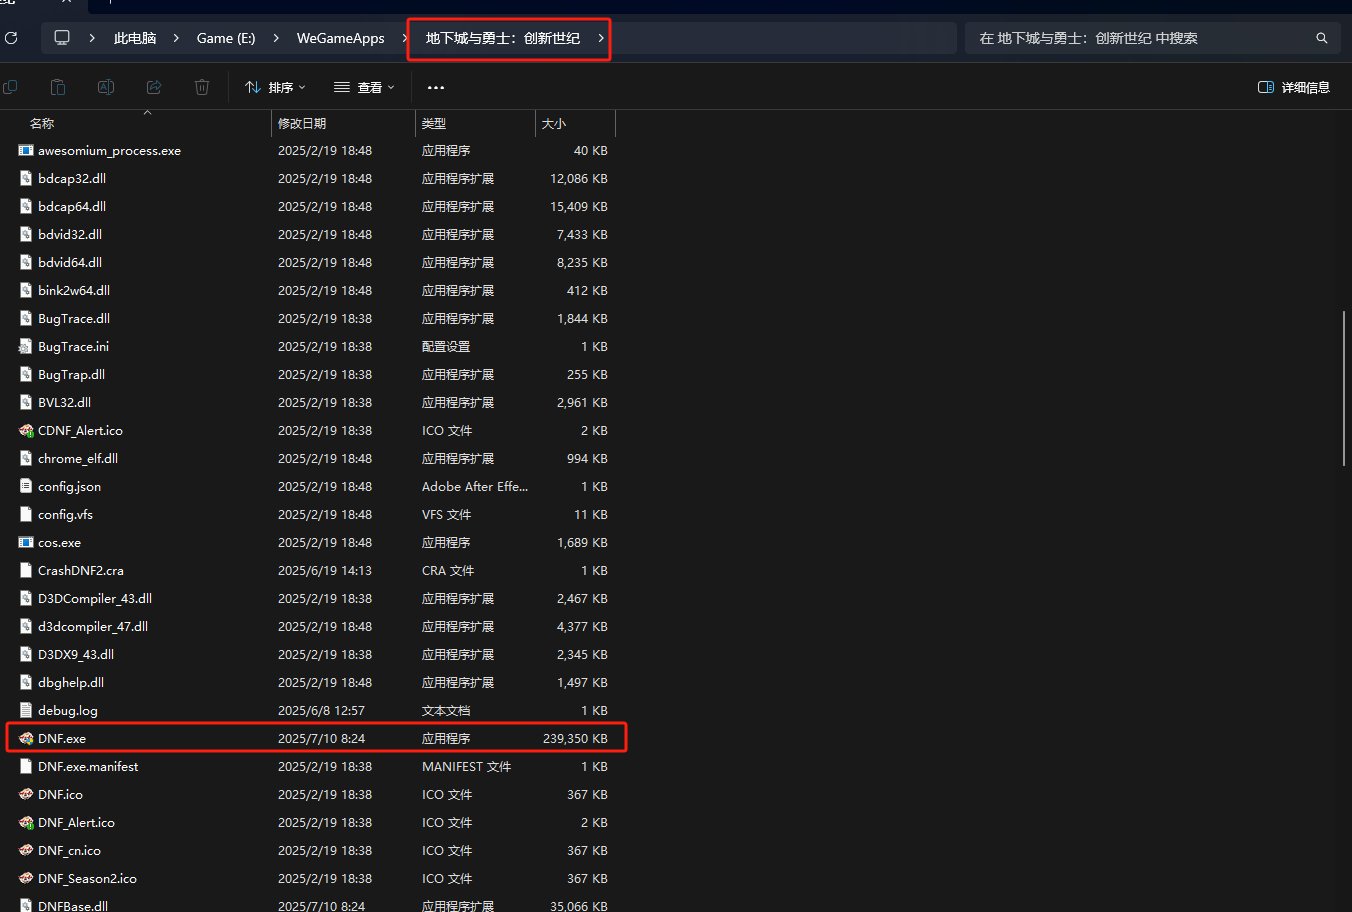Click the cos.exe file icon
1352x912 pixels.
point(26,542)
